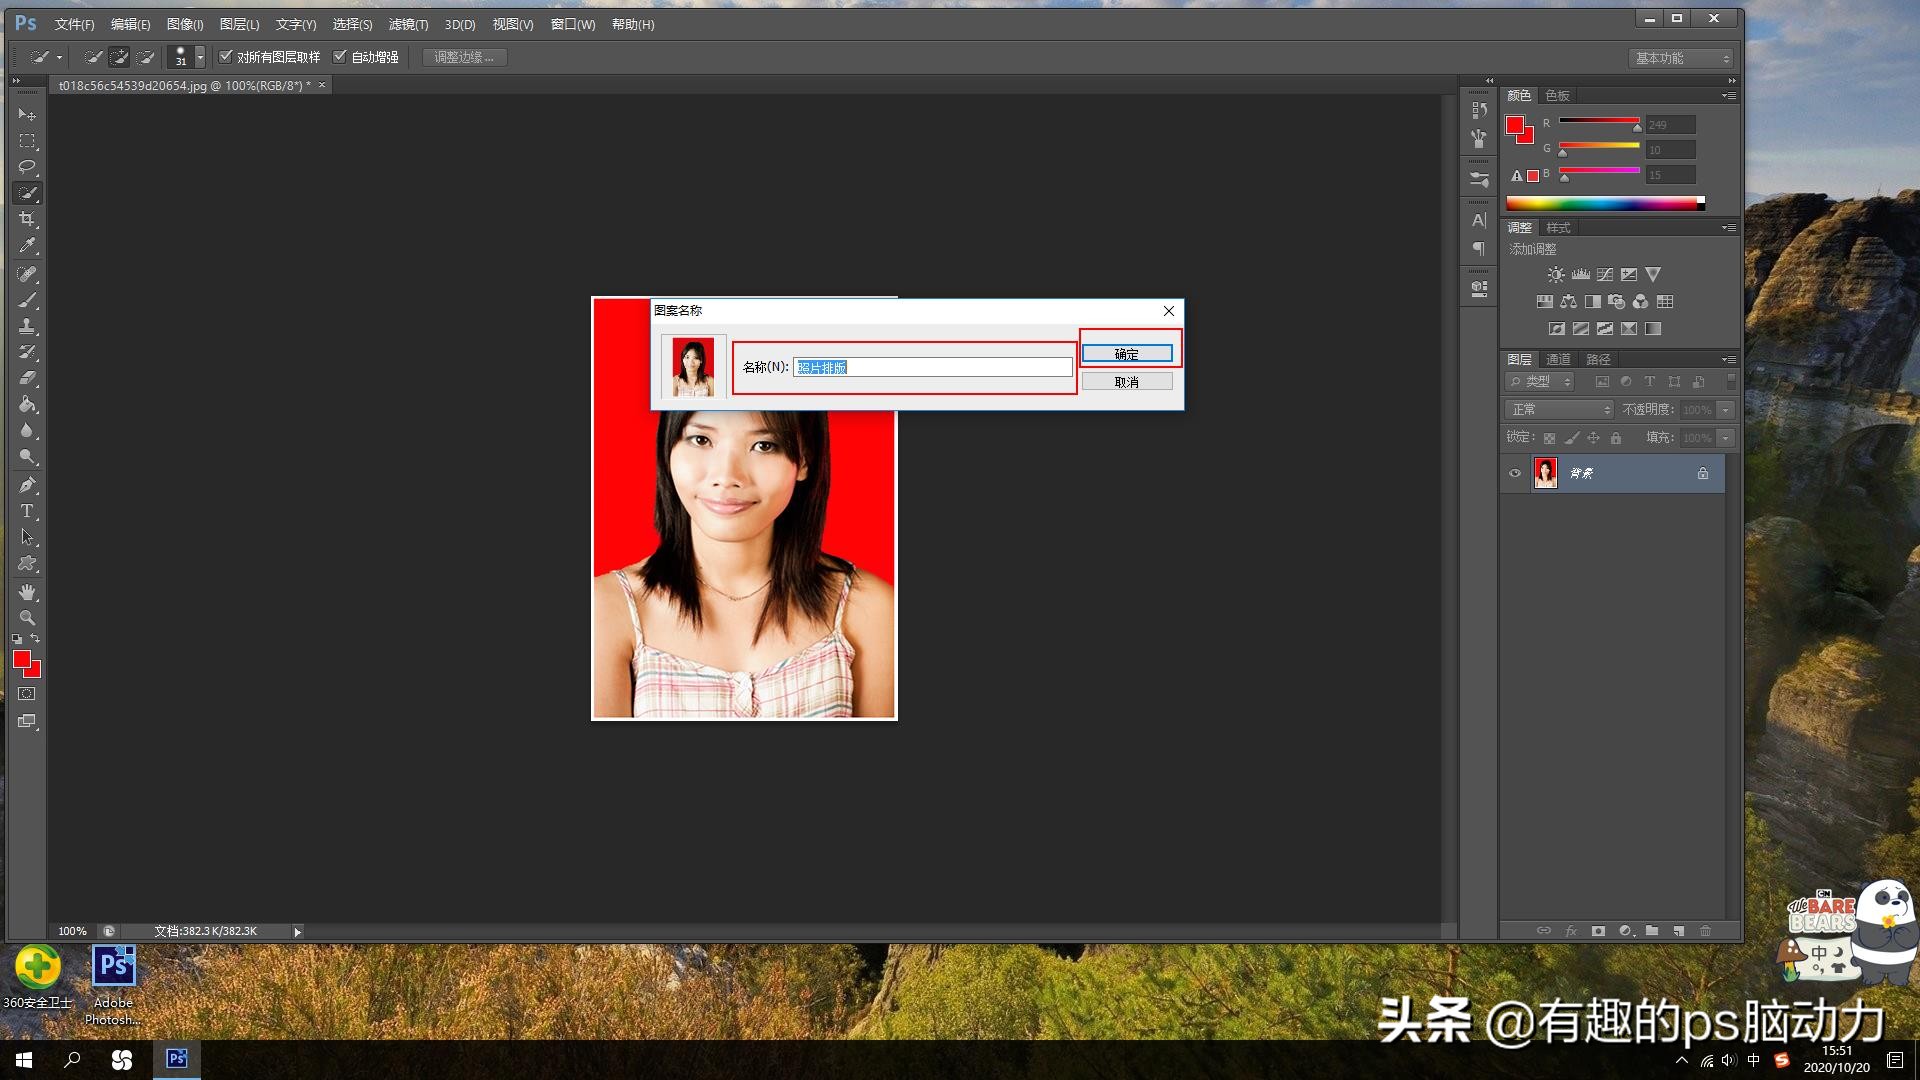Open the 基本功能 workspace dropdown
Image resolution: width=1920 pixels, height=1080 pixels.
(1682, 58)
